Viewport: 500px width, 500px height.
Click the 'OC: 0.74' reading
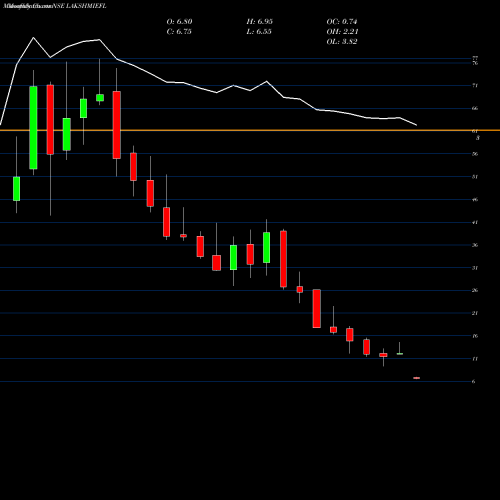[x=342, y=22]
